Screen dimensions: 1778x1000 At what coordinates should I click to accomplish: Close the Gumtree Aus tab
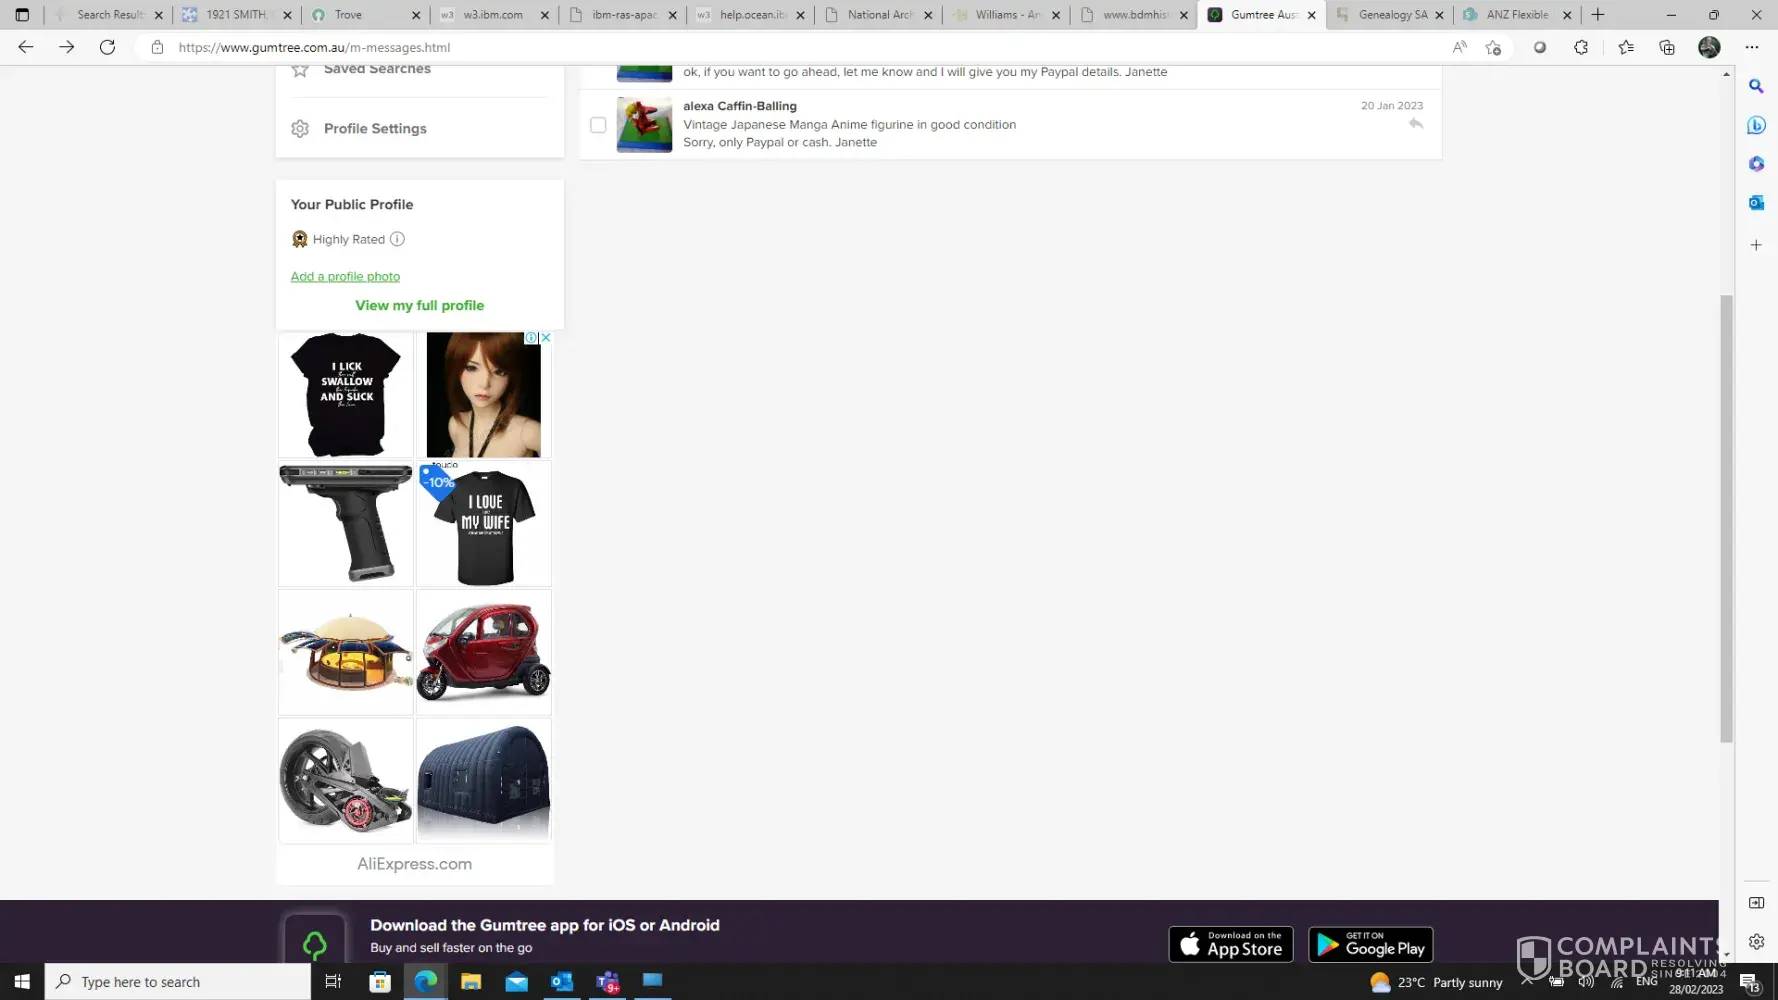1311,15
